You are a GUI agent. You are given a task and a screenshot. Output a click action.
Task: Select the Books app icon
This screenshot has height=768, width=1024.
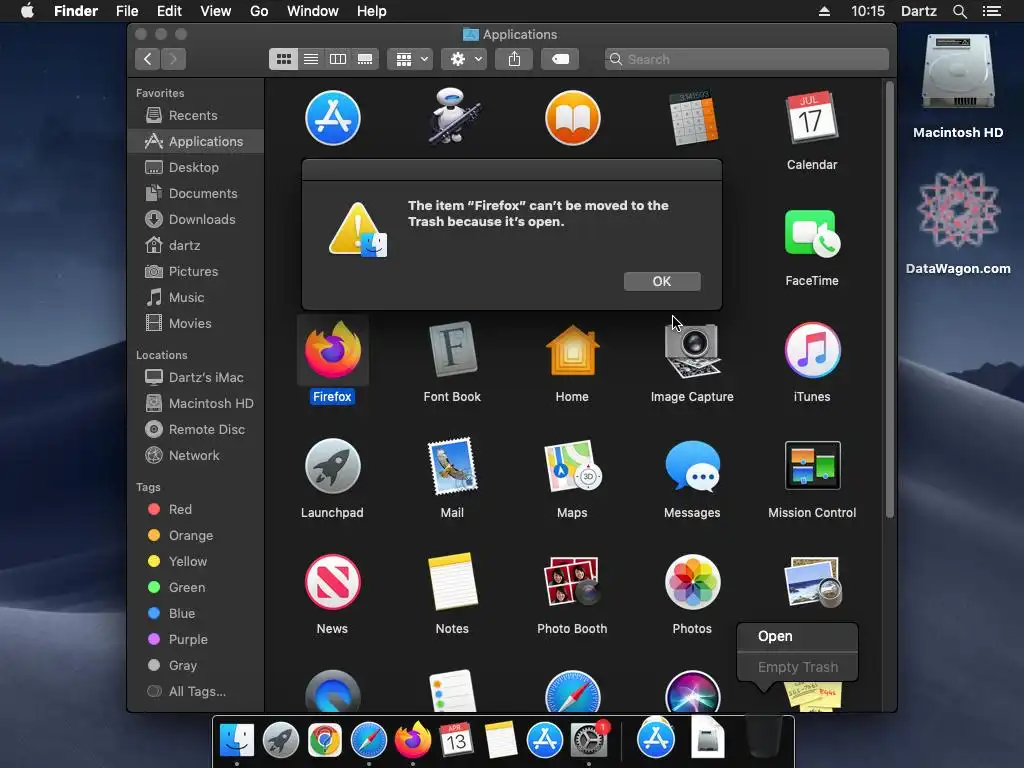[572, 118]
